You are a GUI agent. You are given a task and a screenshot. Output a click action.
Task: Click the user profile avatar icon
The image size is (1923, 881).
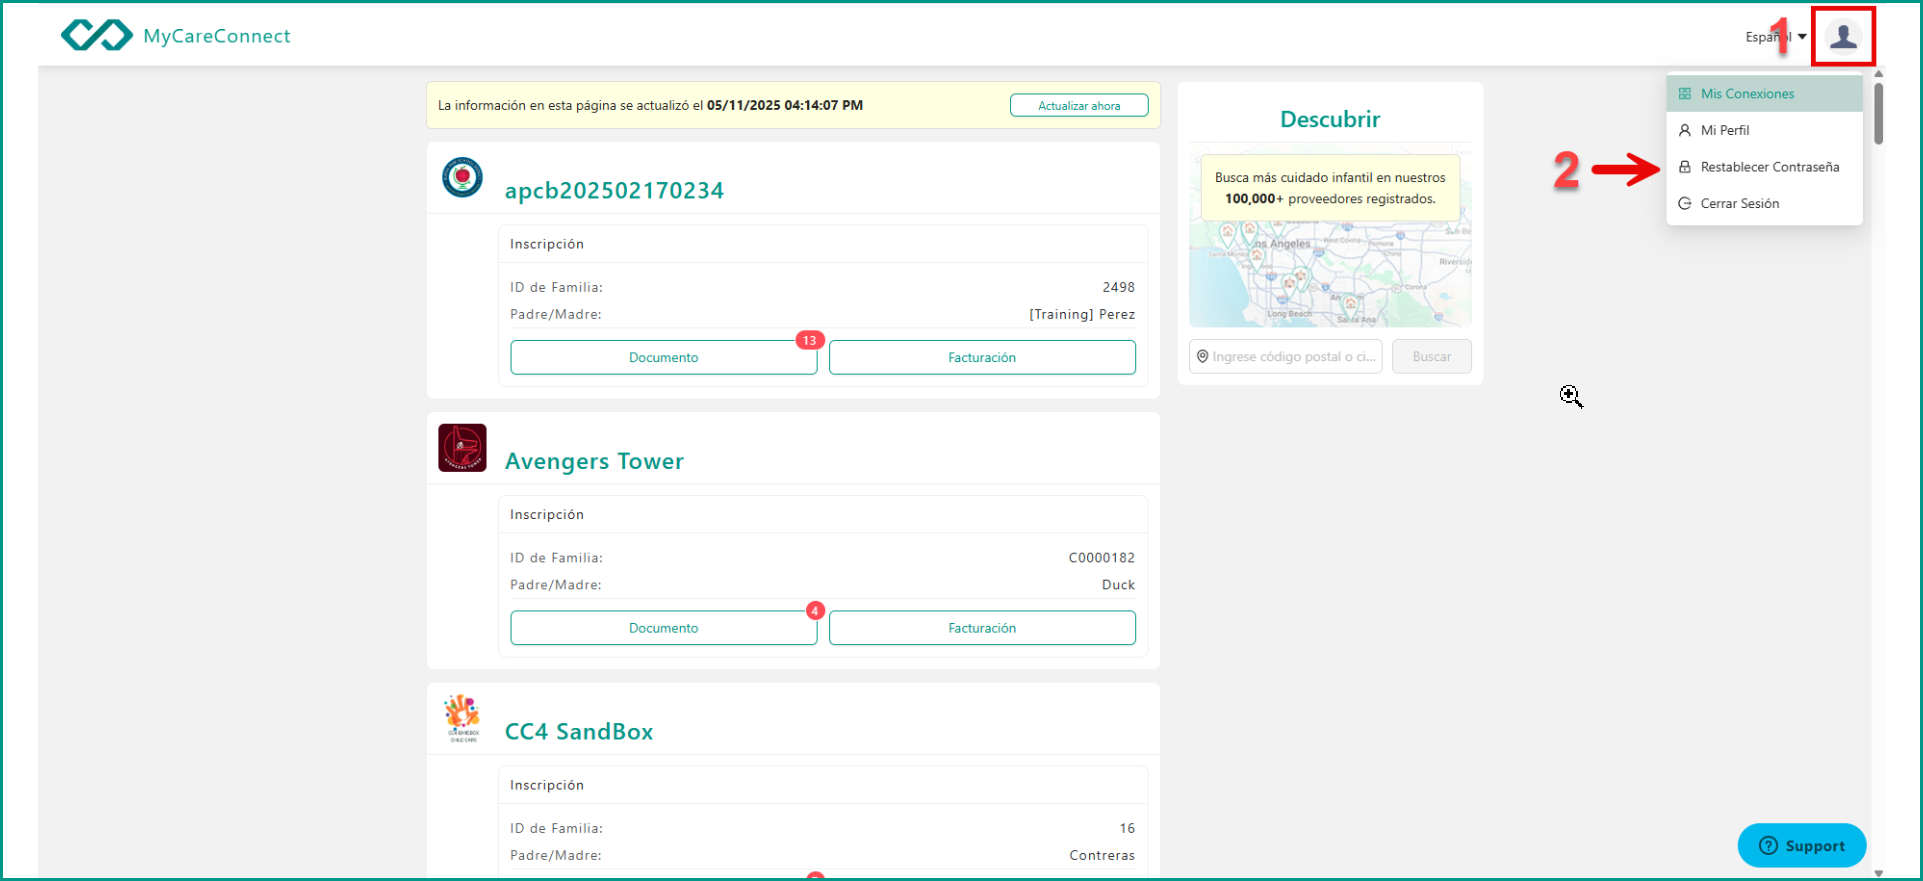click(x=1842, y=37)
